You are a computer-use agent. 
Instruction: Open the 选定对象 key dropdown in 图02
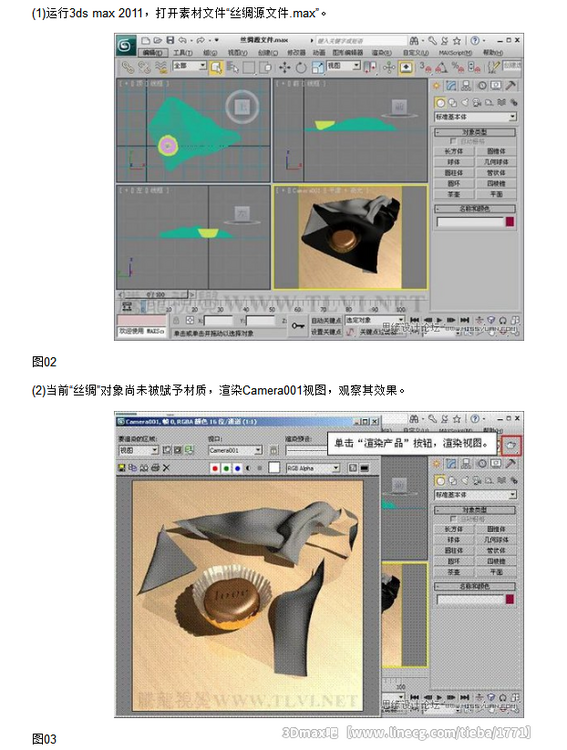375,320
